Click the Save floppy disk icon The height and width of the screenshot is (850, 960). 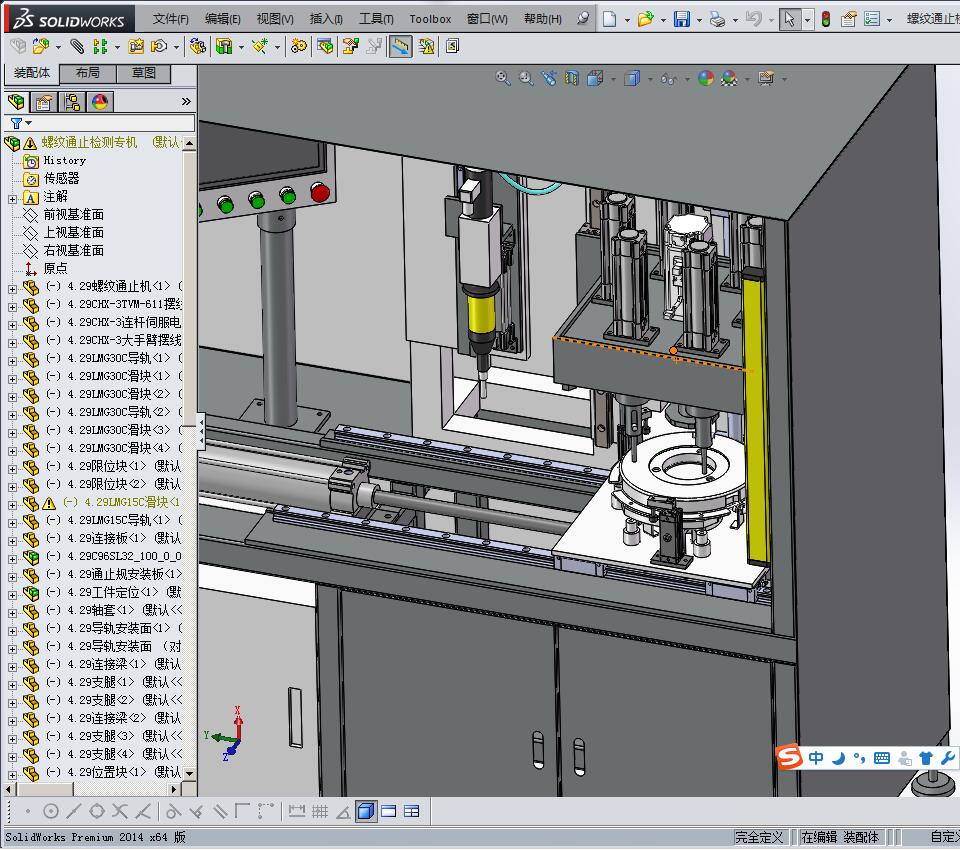[x=681, y=19]
